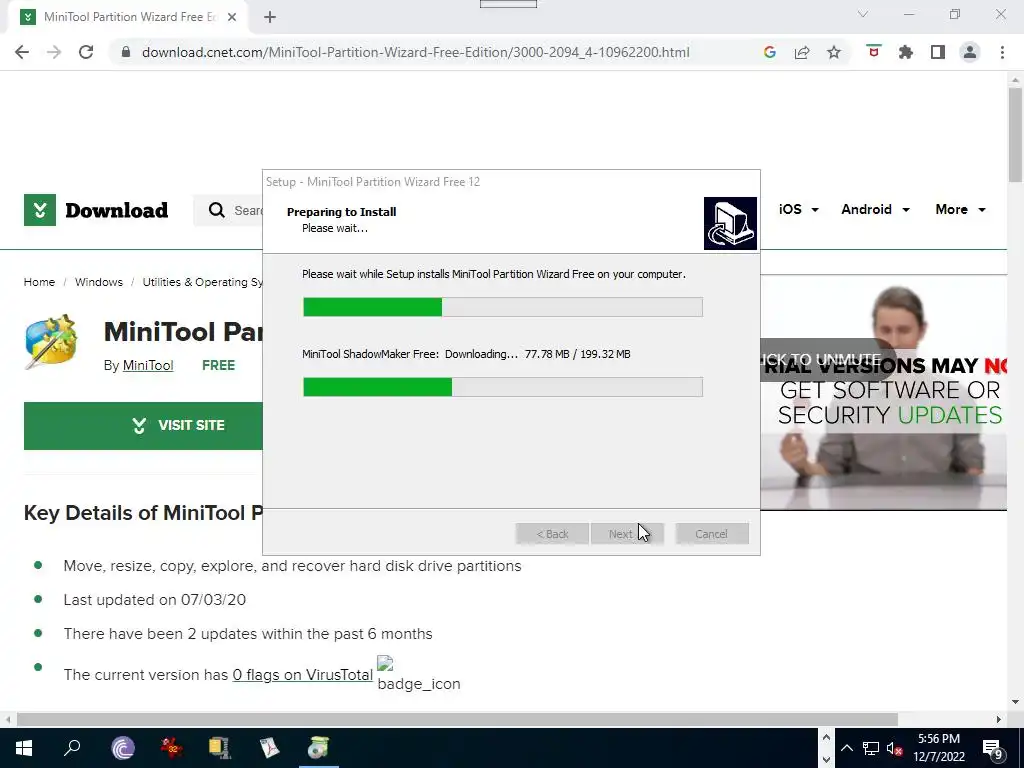Click the horizontal page scrollbar

tap(457, 720)
